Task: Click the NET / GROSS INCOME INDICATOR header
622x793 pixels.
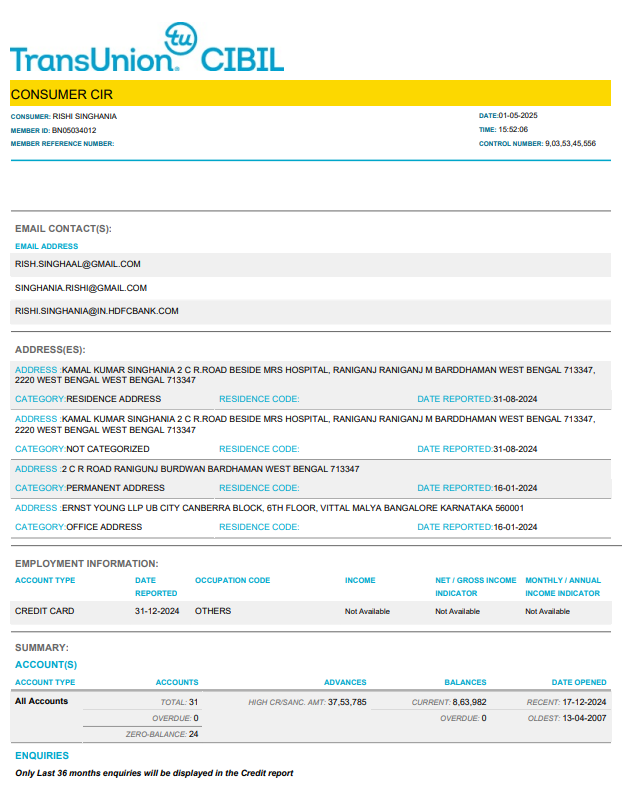Action: [476, 587]
